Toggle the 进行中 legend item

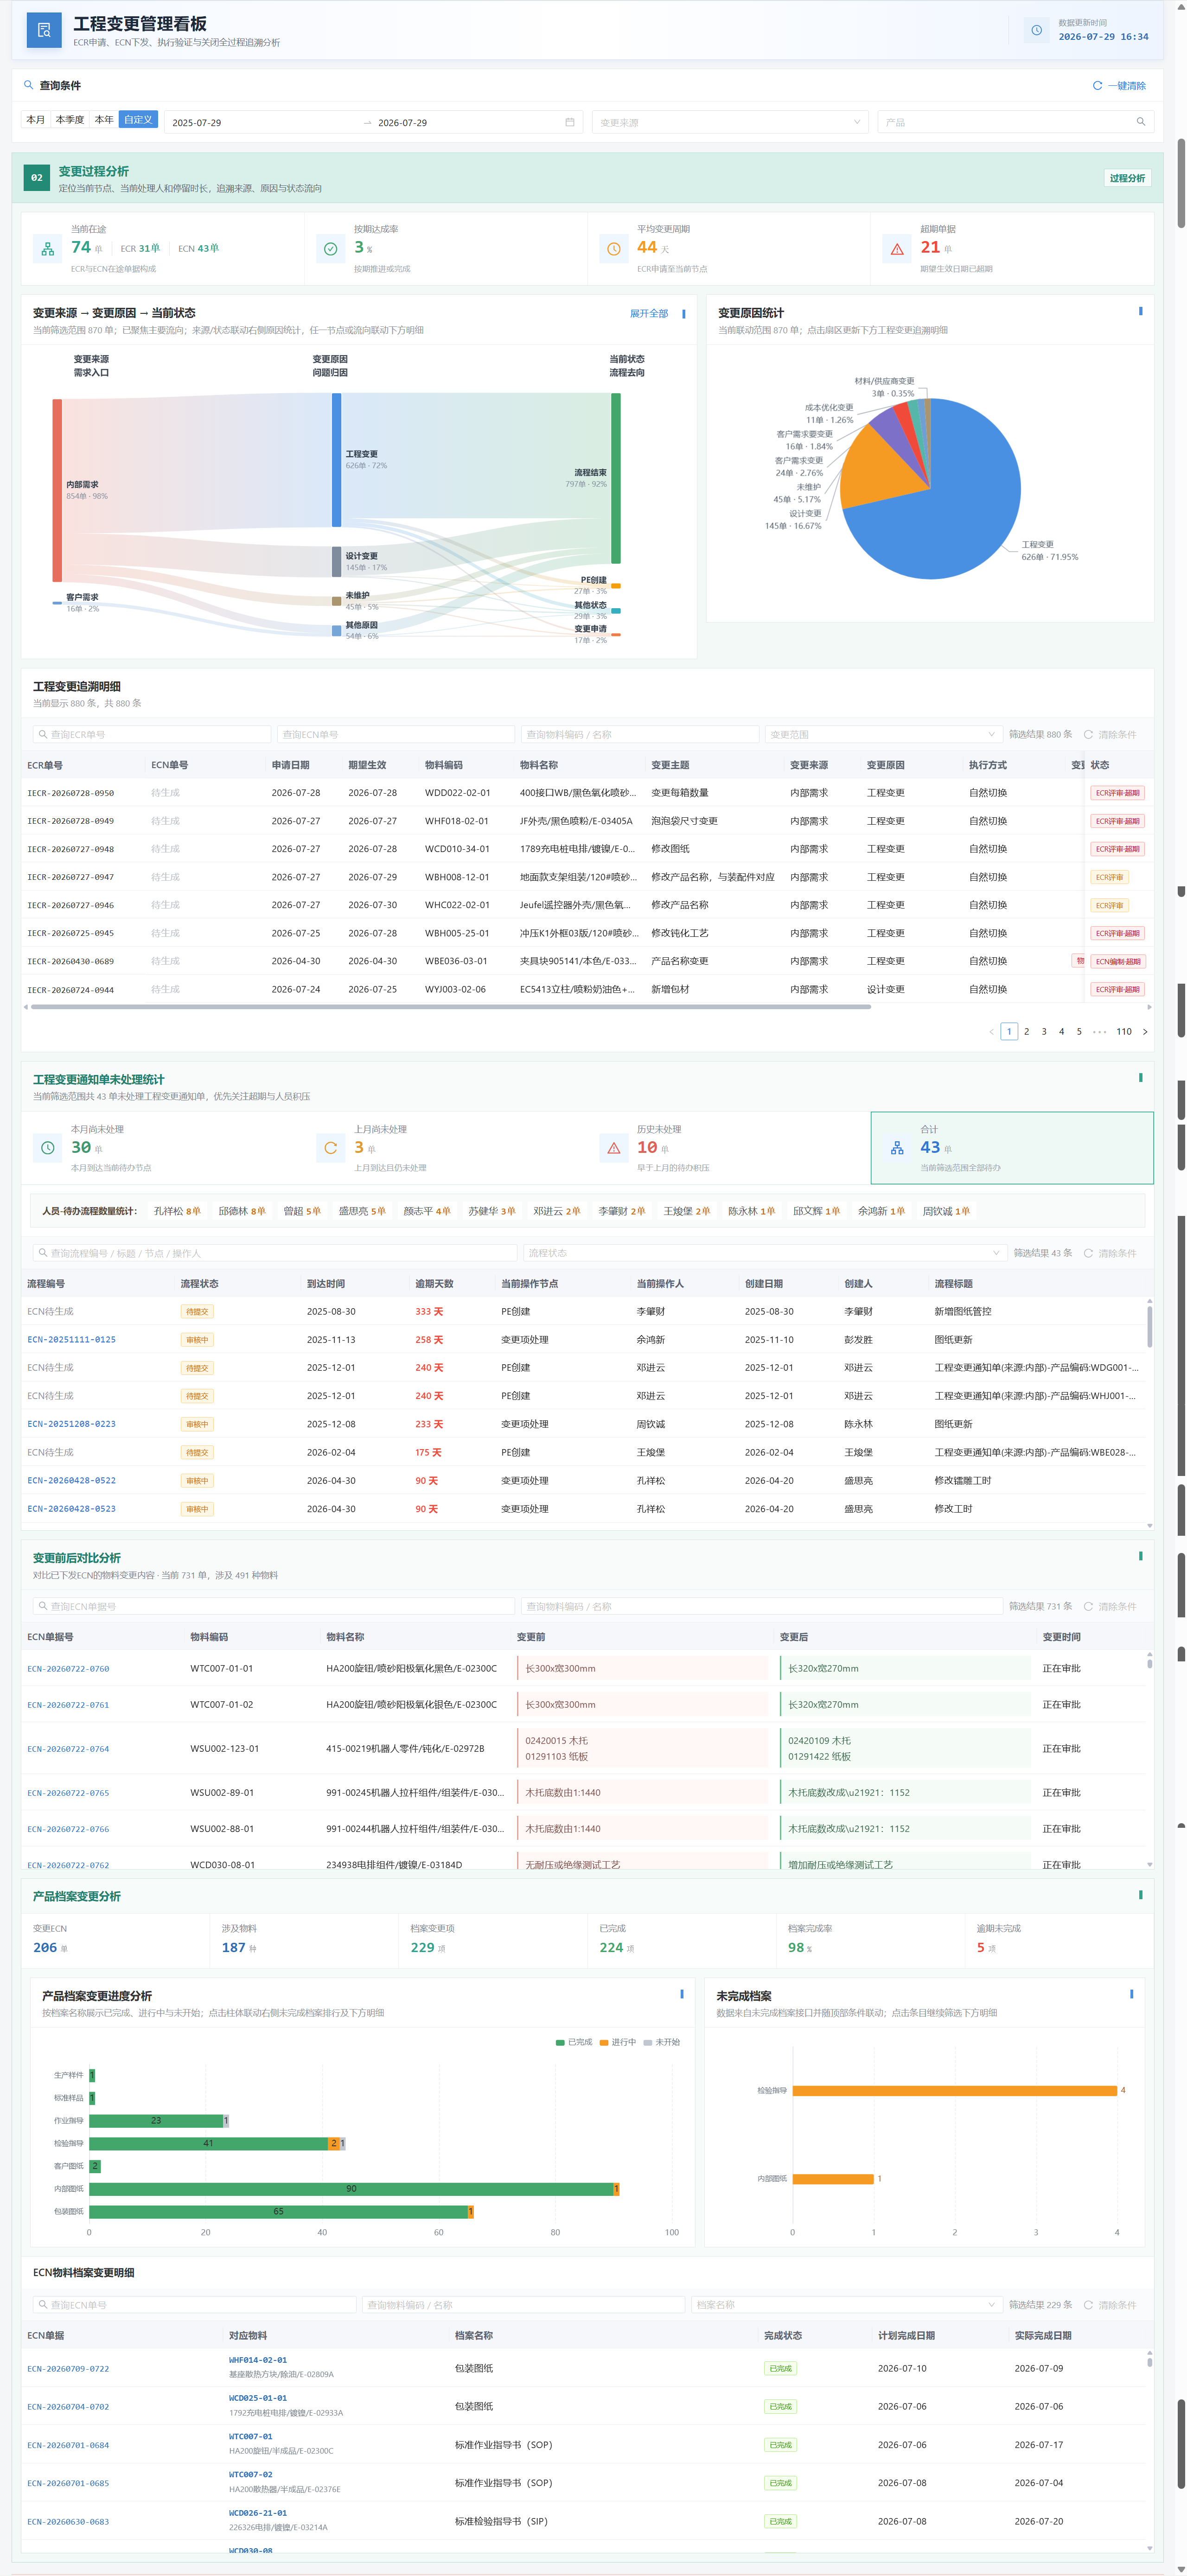[x=618, y=2042]
